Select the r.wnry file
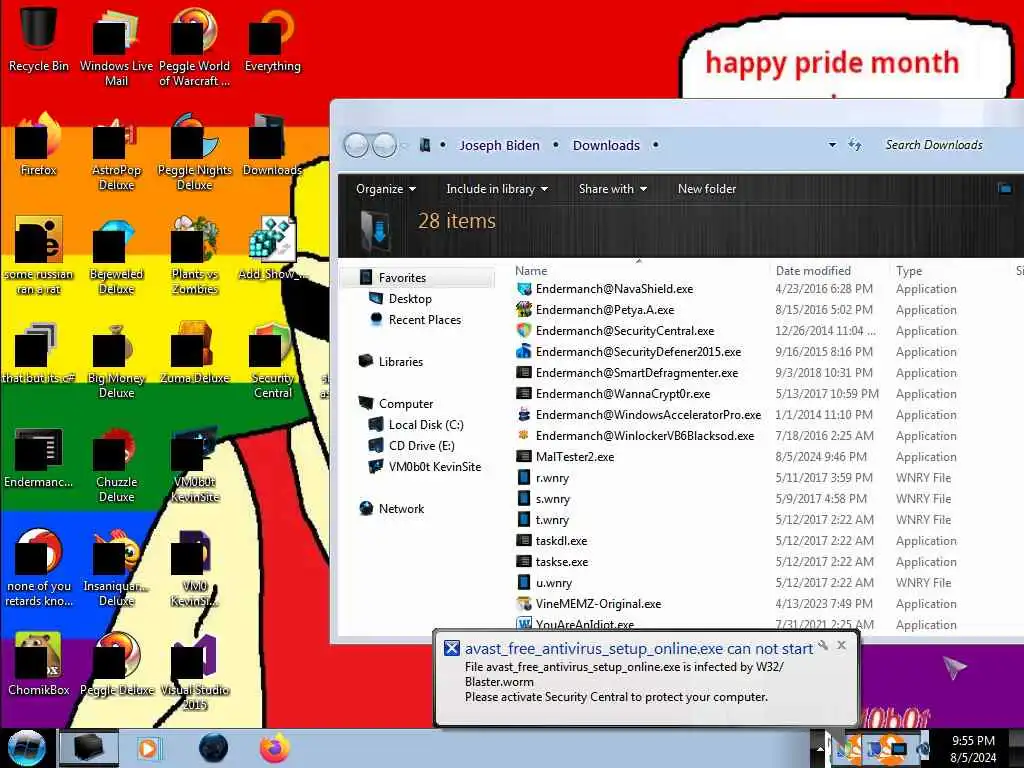Viewport: 1024px width, 768px height. click(552, 477)
